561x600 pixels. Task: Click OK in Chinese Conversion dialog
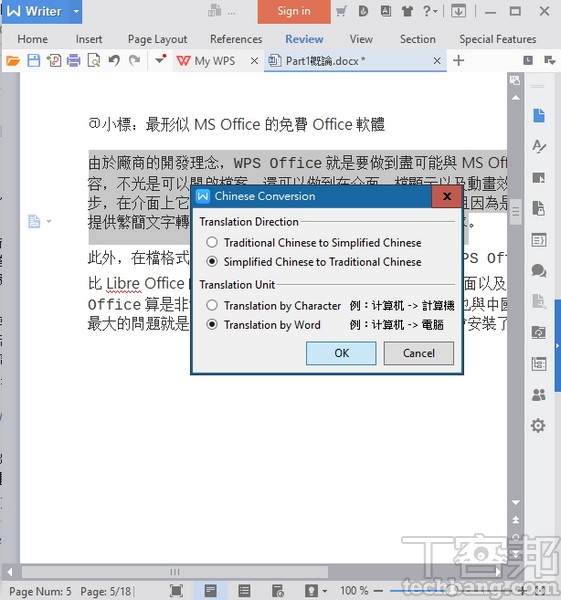[341, 353]
